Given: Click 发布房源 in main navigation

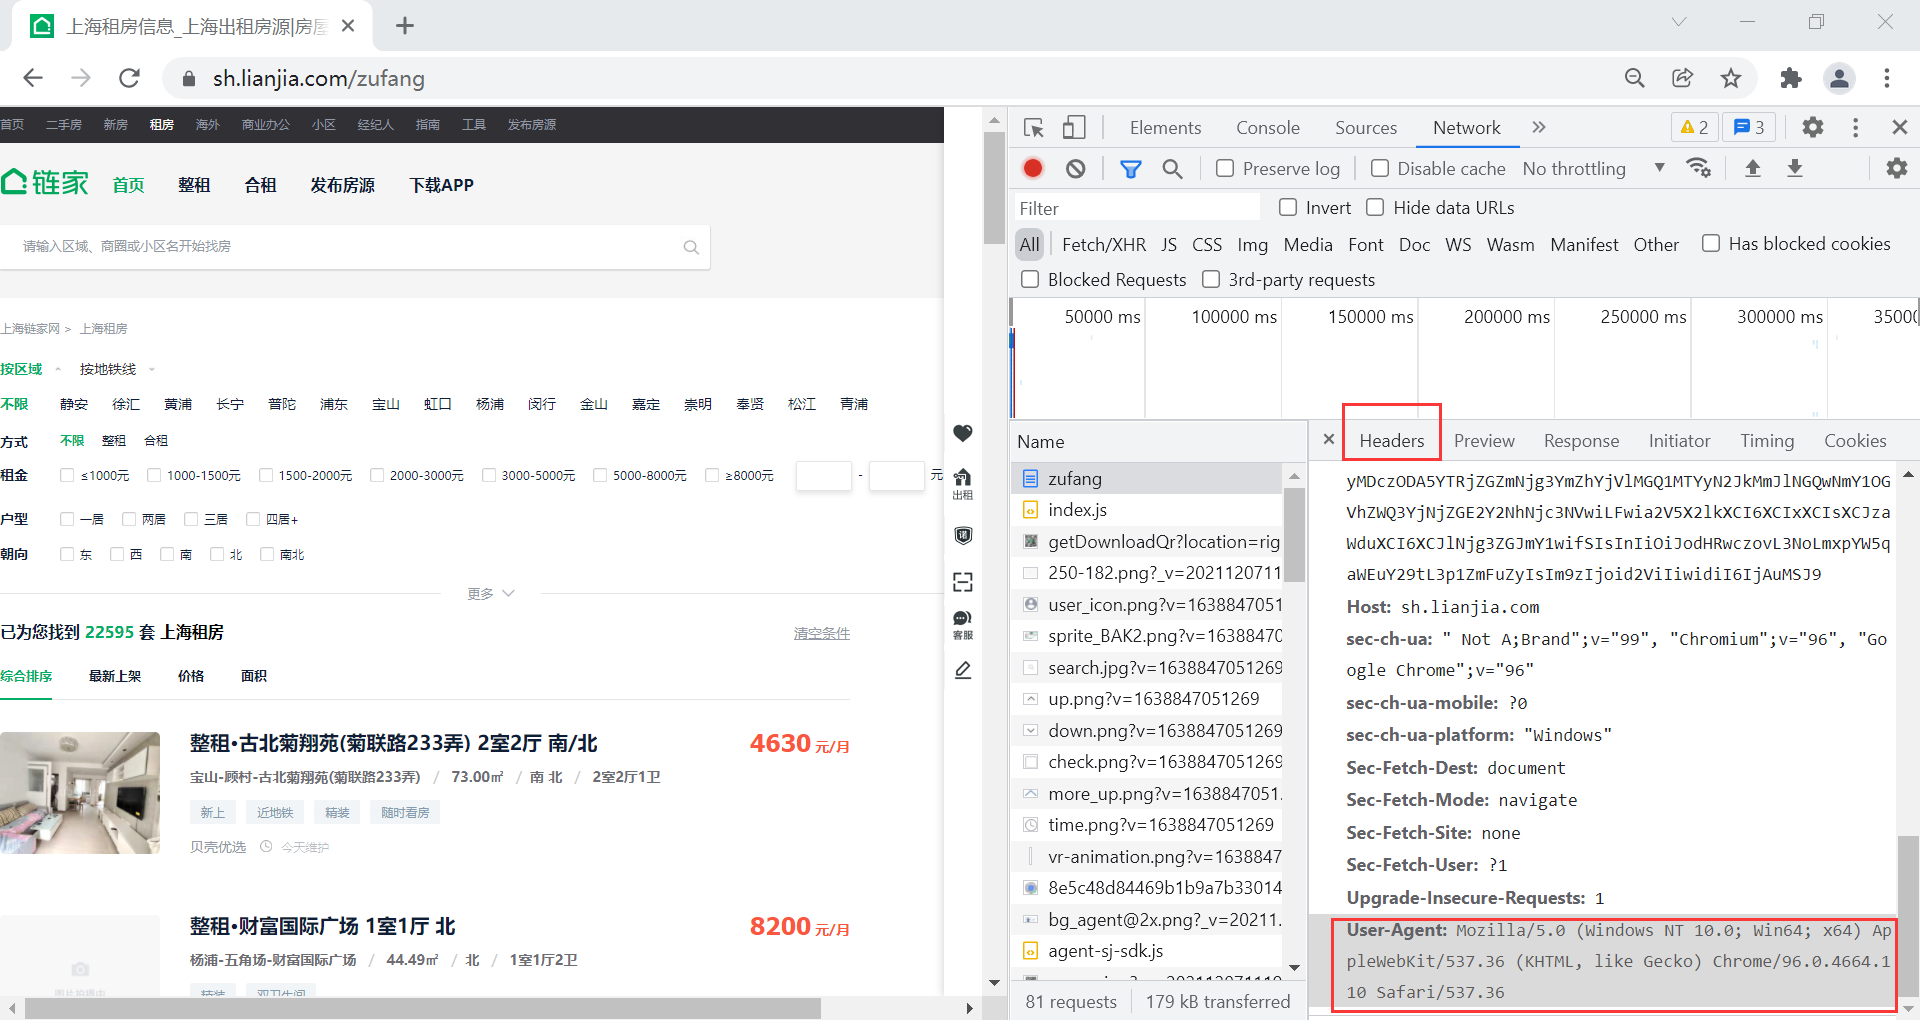Looking at the screenshot, I should (x=342, y=185).
